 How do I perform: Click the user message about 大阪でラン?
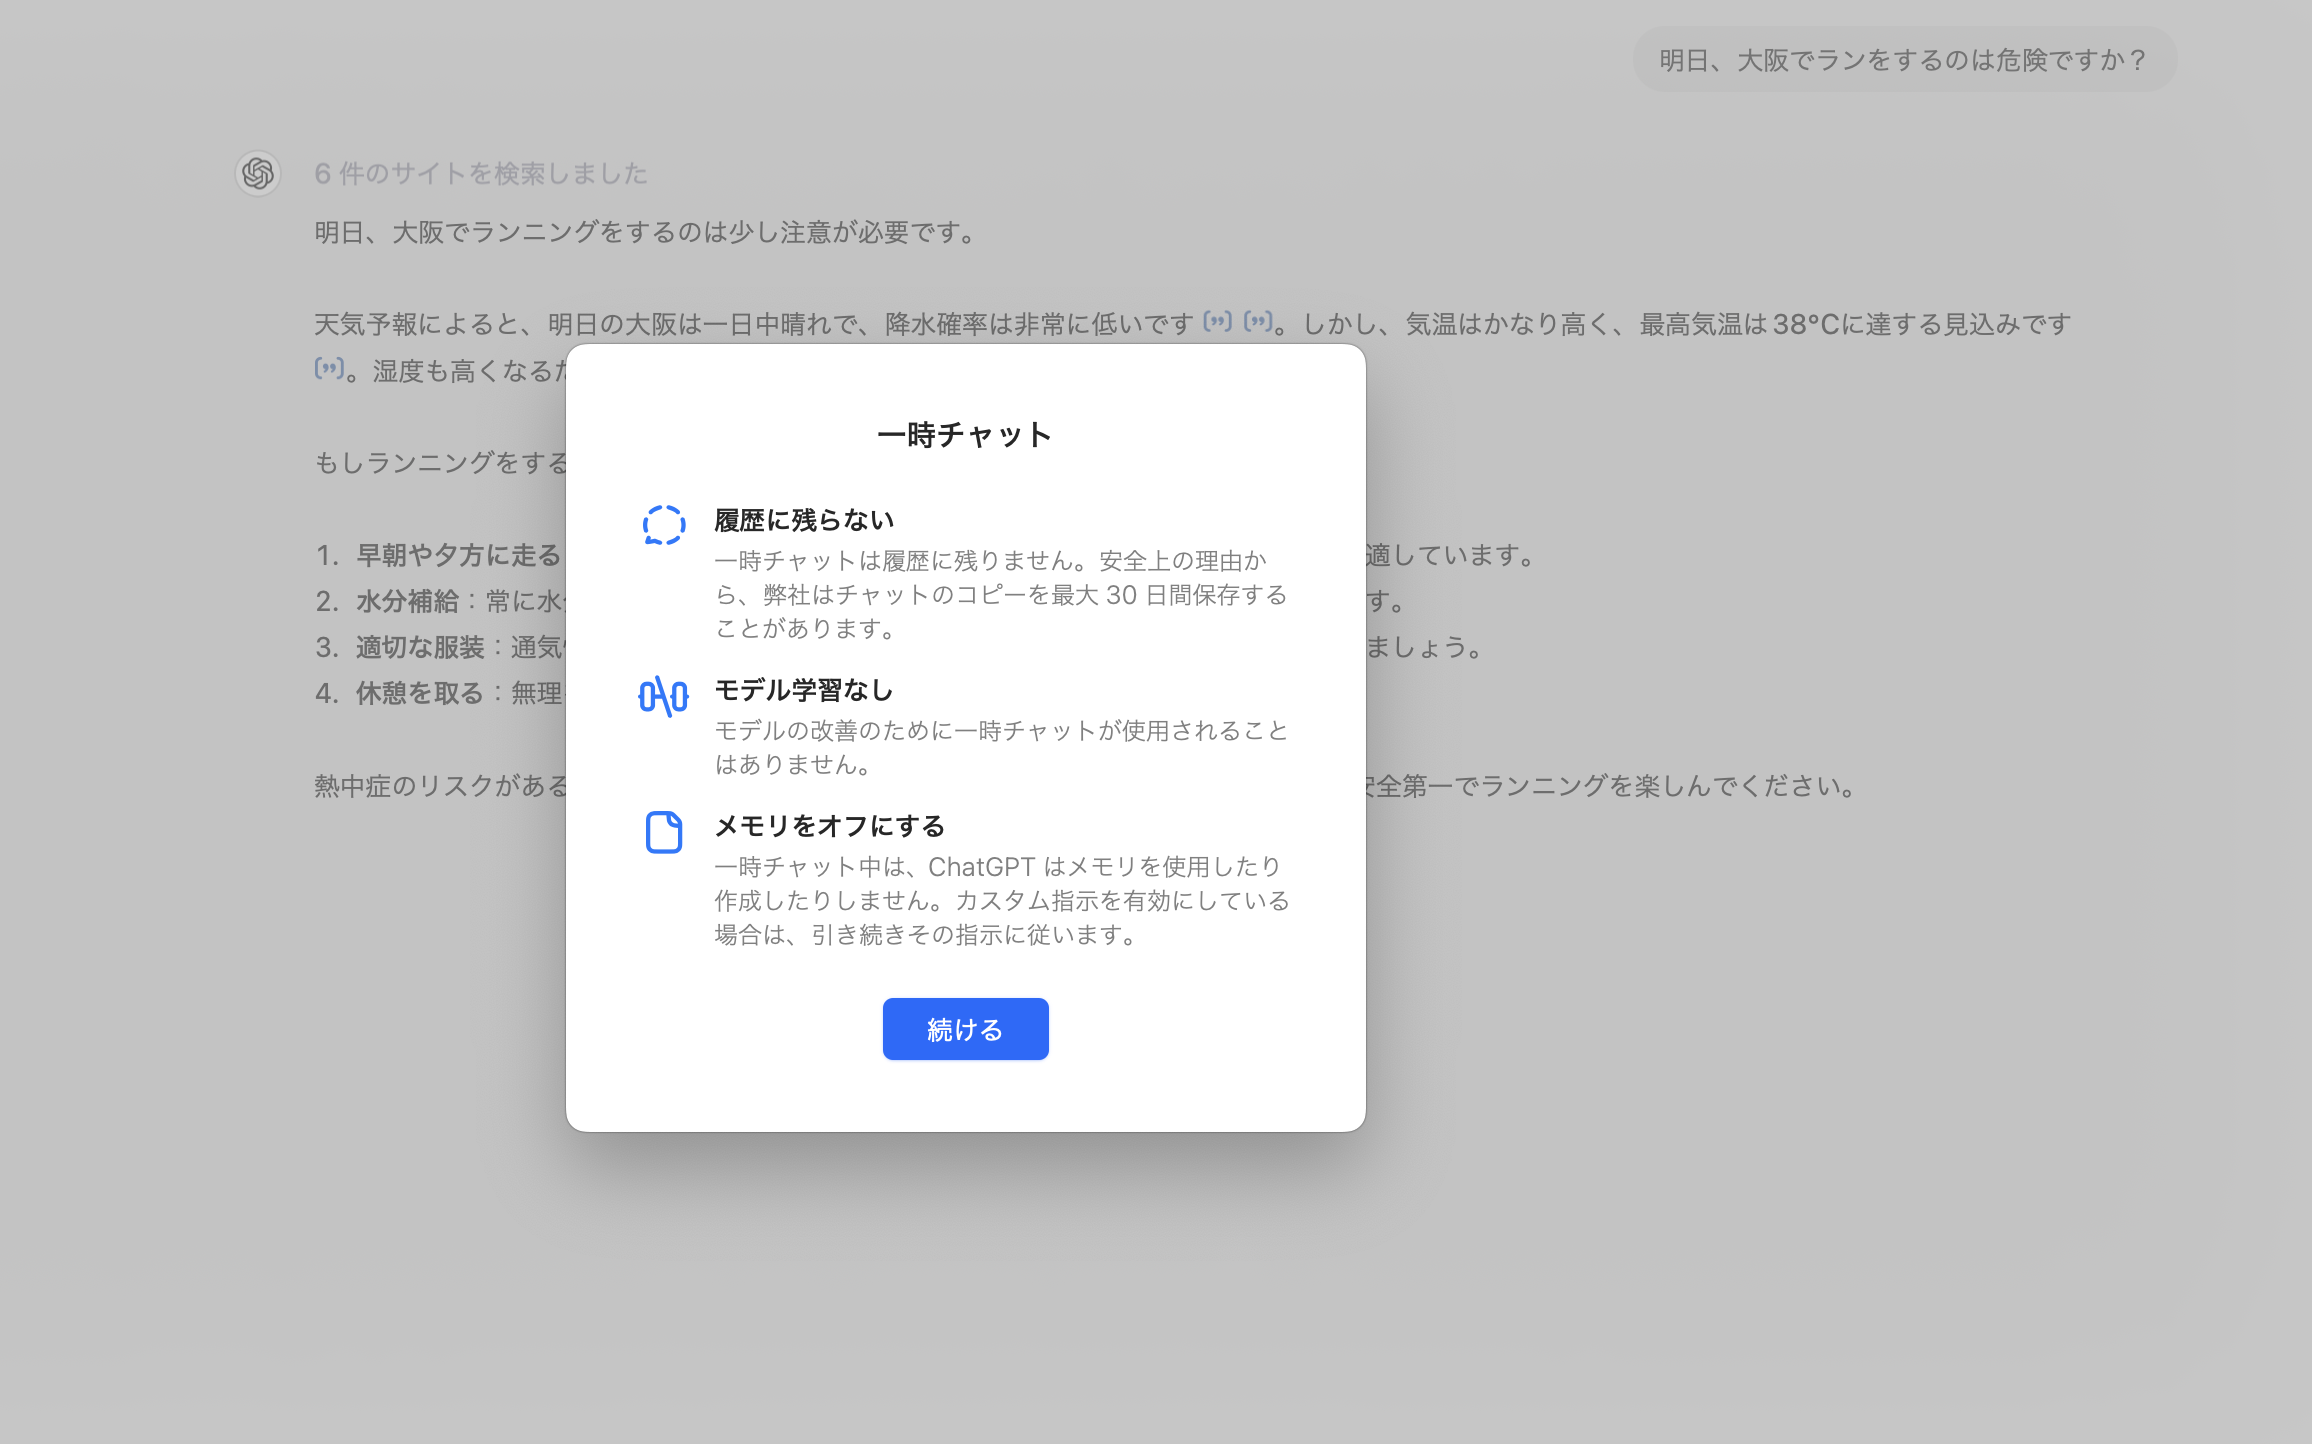[1904, 60]
